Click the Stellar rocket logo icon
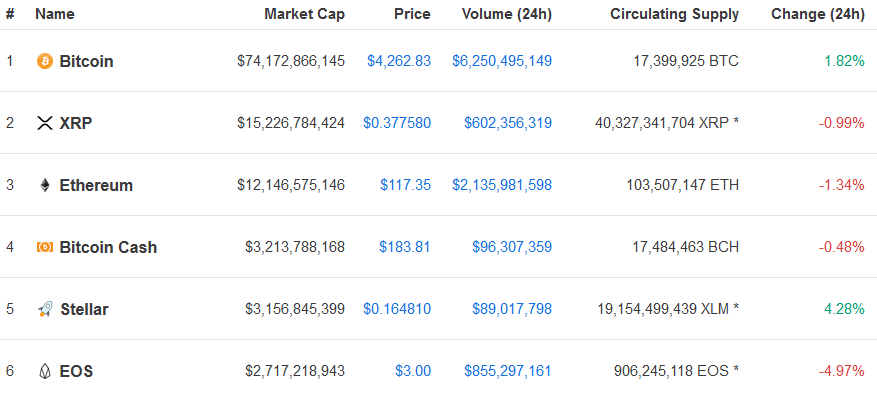877x395 pixels. [x=45, y=309]
